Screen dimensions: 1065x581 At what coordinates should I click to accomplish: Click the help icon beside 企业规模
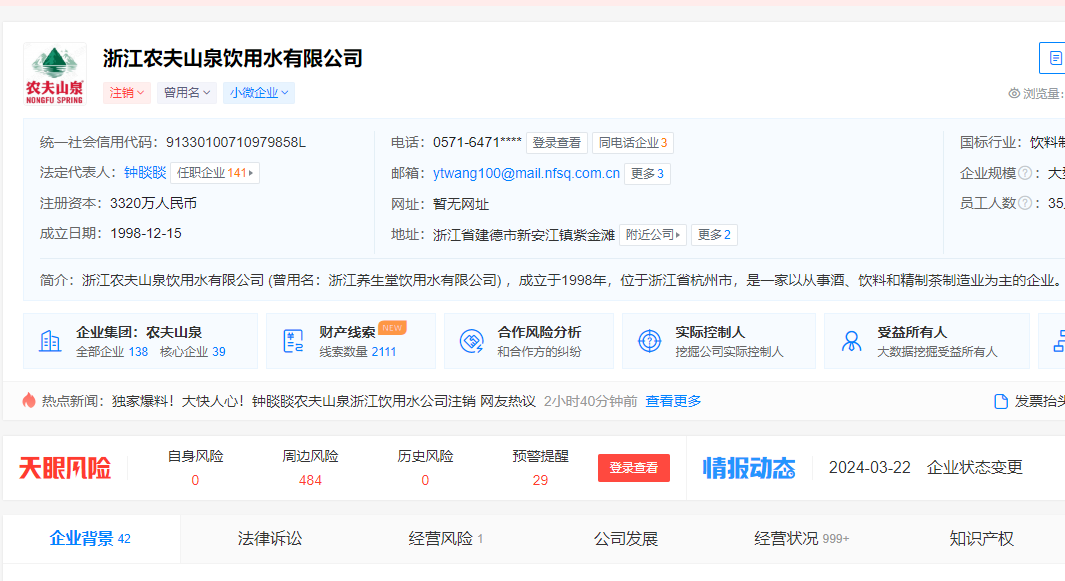pyautogui.click(x=1025, y=173)
